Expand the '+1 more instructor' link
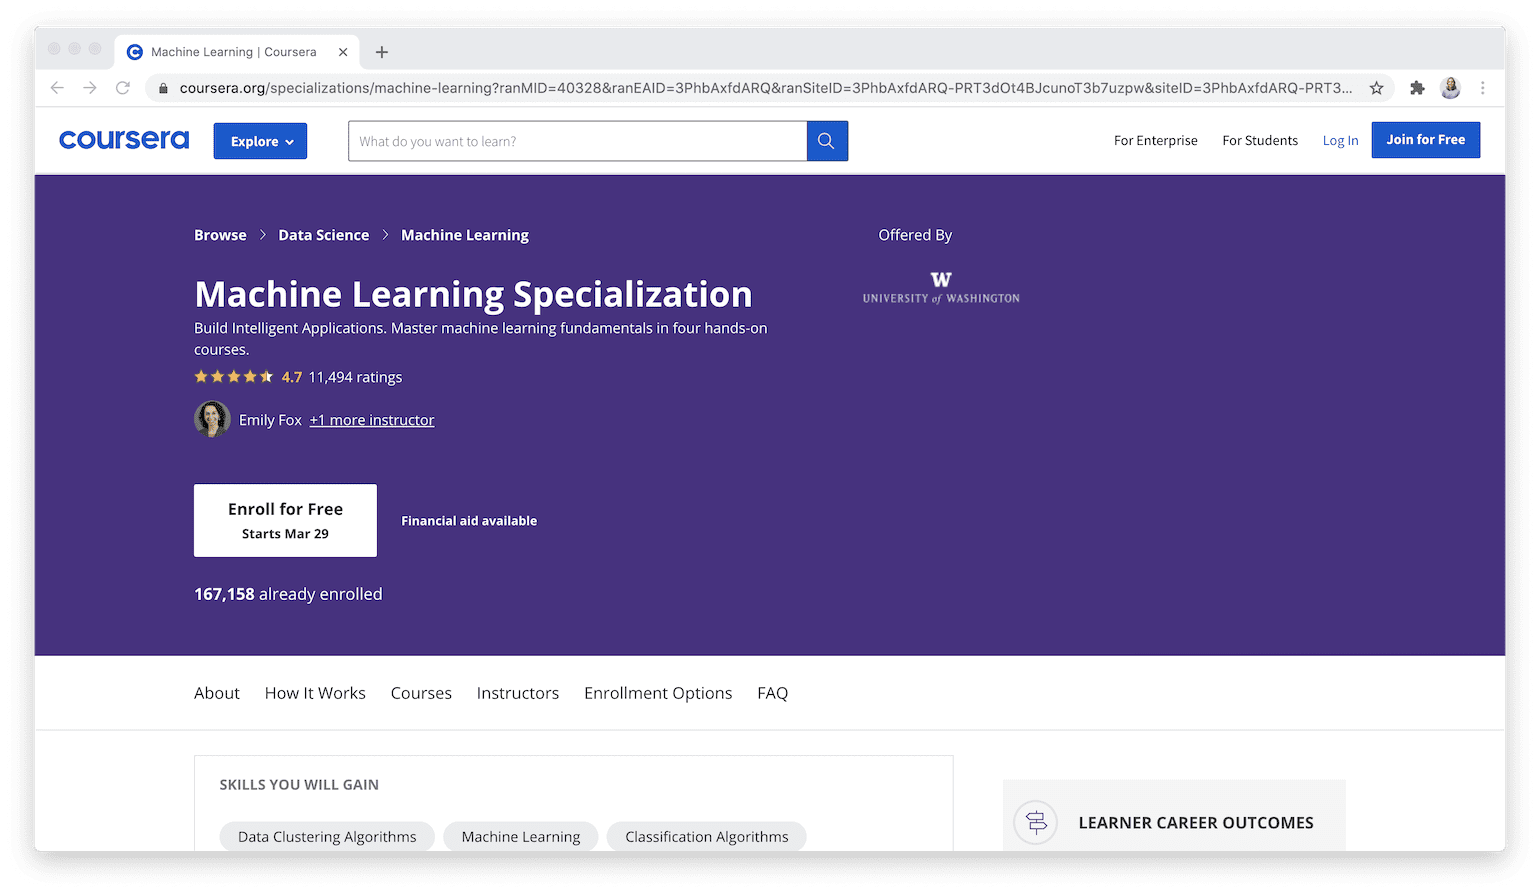The image size is (1540, 894). pos(371,419)
